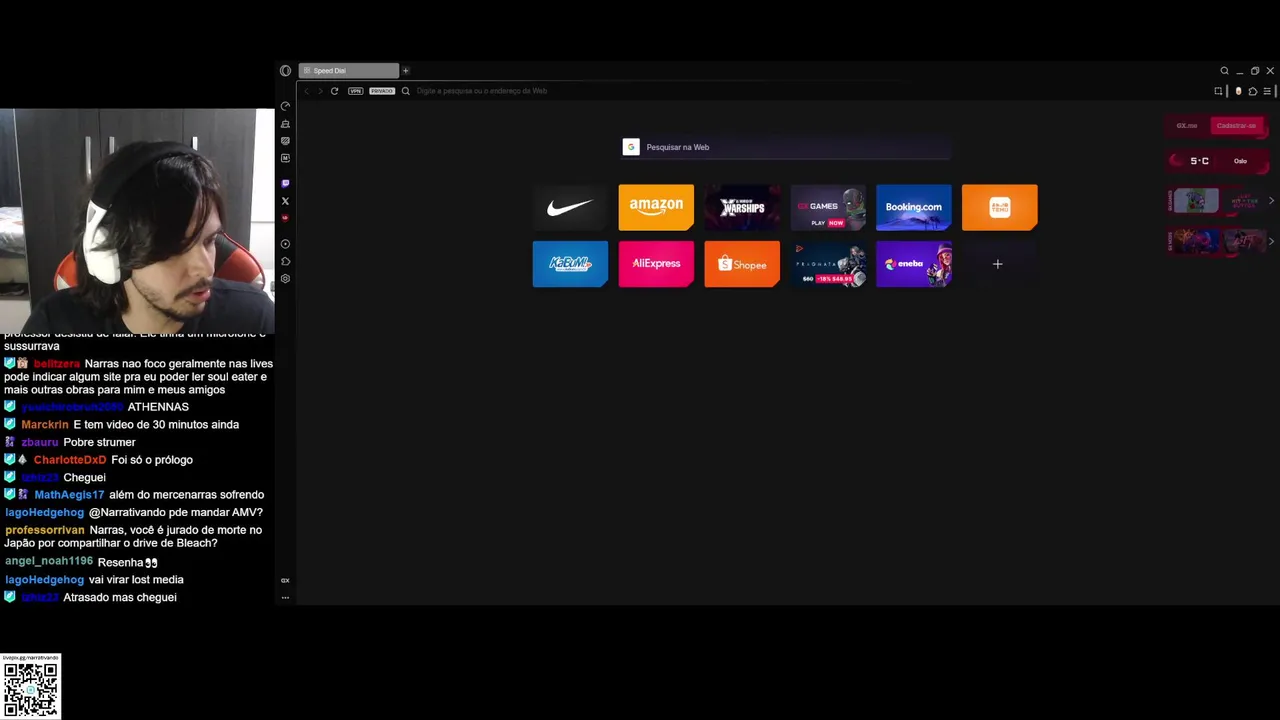Click username zbauru in chat

[x=40, y=442]
